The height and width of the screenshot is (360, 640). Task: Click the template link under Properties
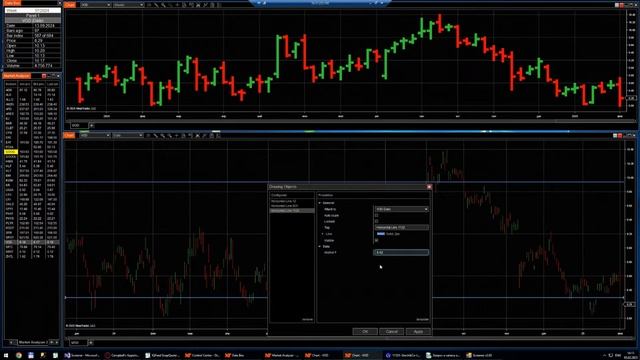point(422,319)
